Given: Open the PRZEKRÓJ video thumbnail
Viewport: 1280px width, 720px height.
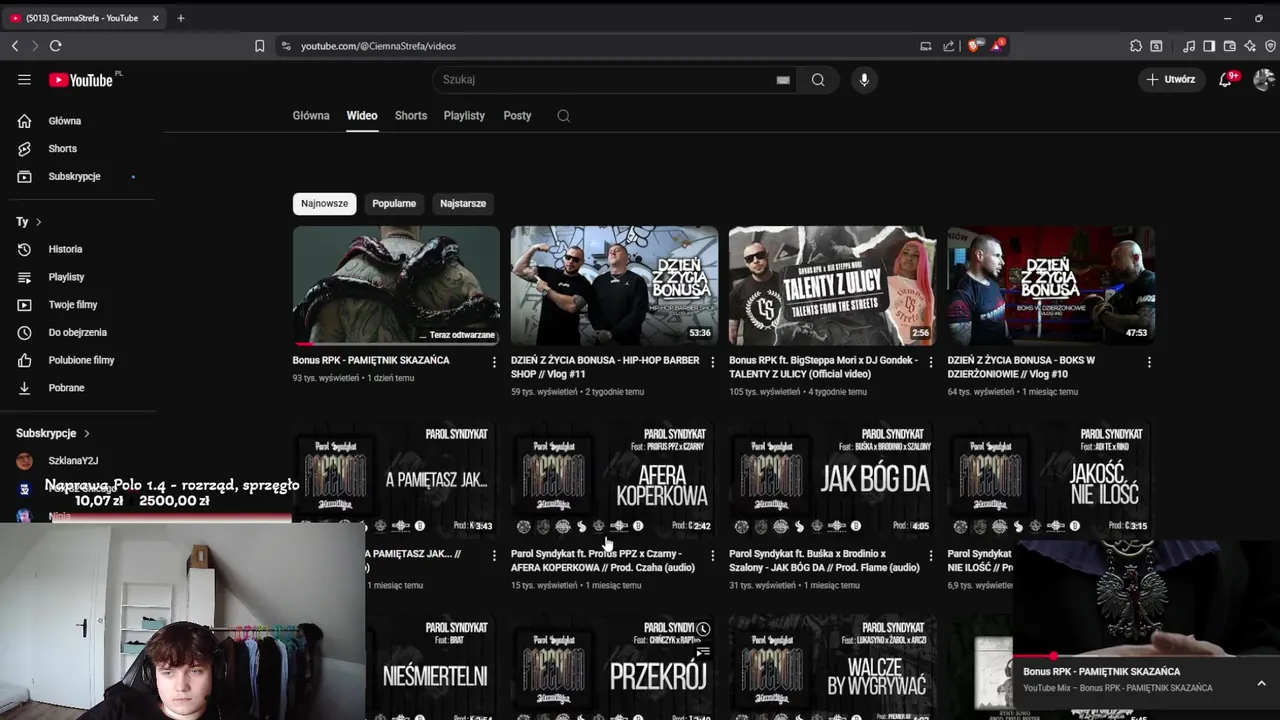Looking at the screenshot, I should 614,667.
